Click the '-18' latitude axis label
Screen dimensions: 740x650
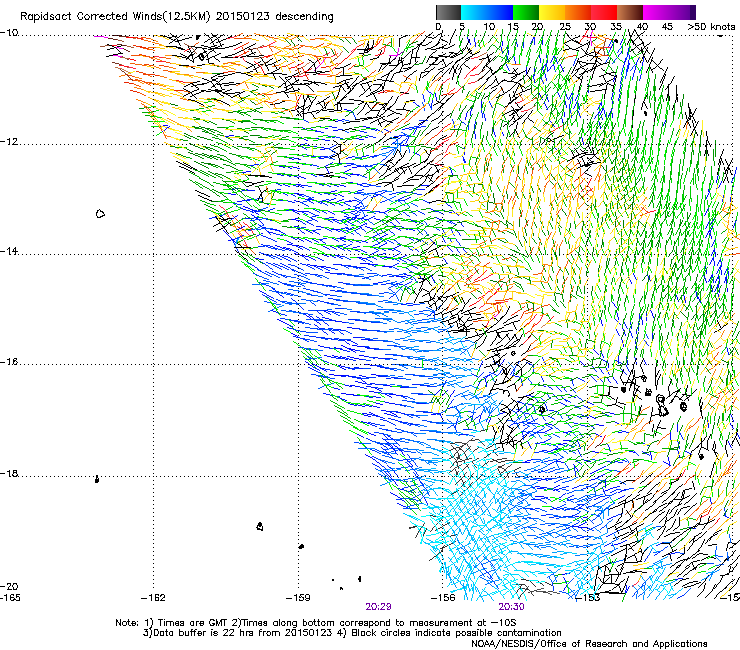click(9, 473)
